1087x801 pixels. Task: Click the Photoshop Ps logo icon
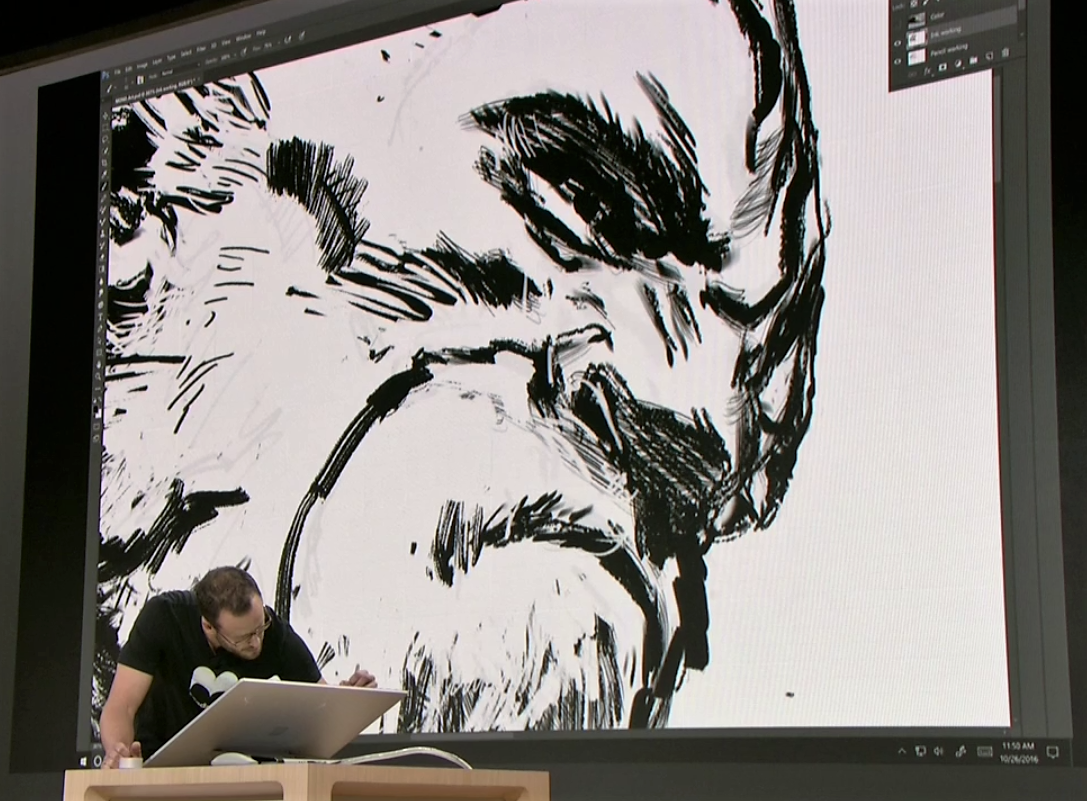pyautogui.click(x=105, y=74)
